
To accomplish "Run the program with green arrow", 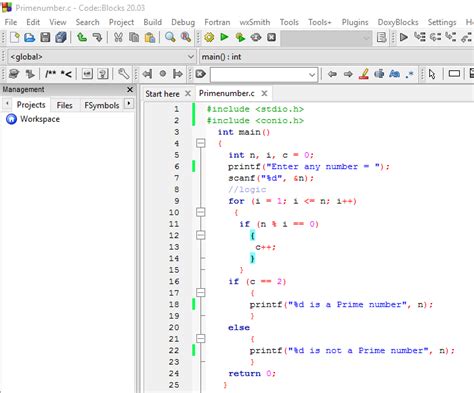I will click(x=224, y=37).
